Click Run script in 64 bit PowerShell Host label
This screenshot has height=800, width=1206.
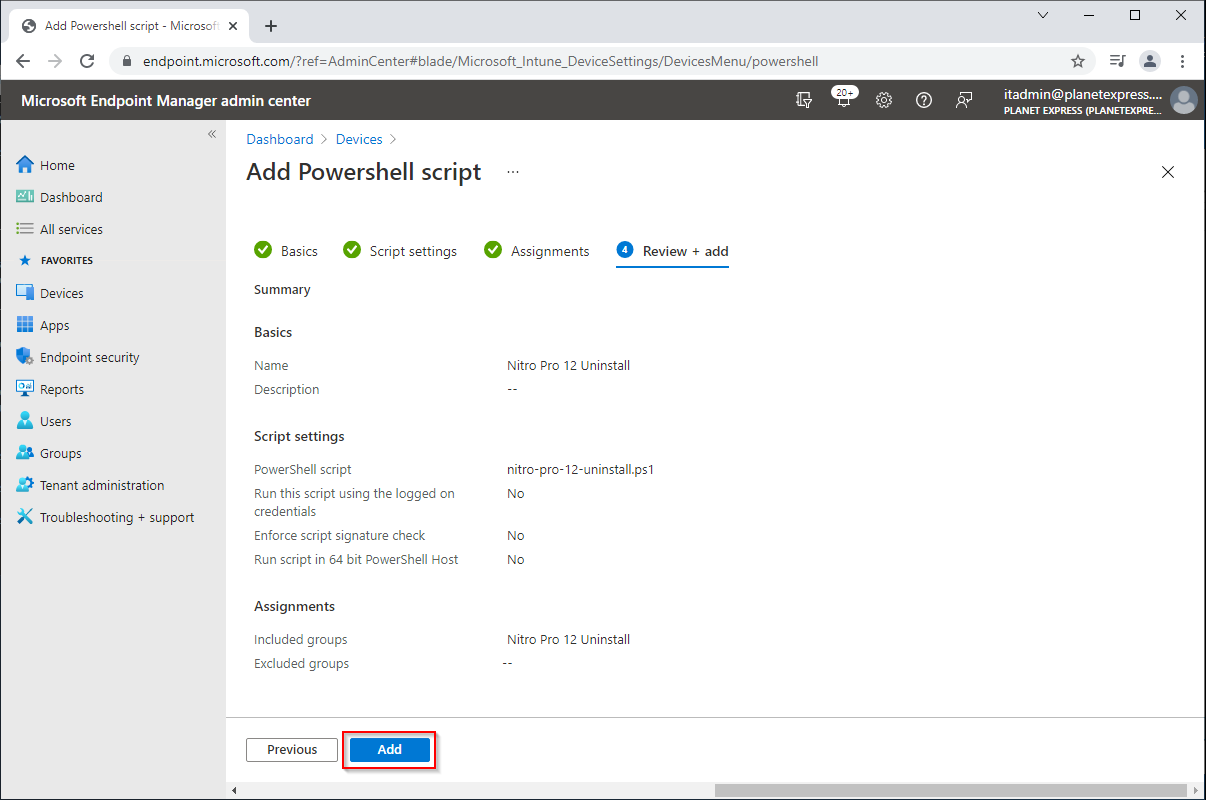[x=356, y=559]
